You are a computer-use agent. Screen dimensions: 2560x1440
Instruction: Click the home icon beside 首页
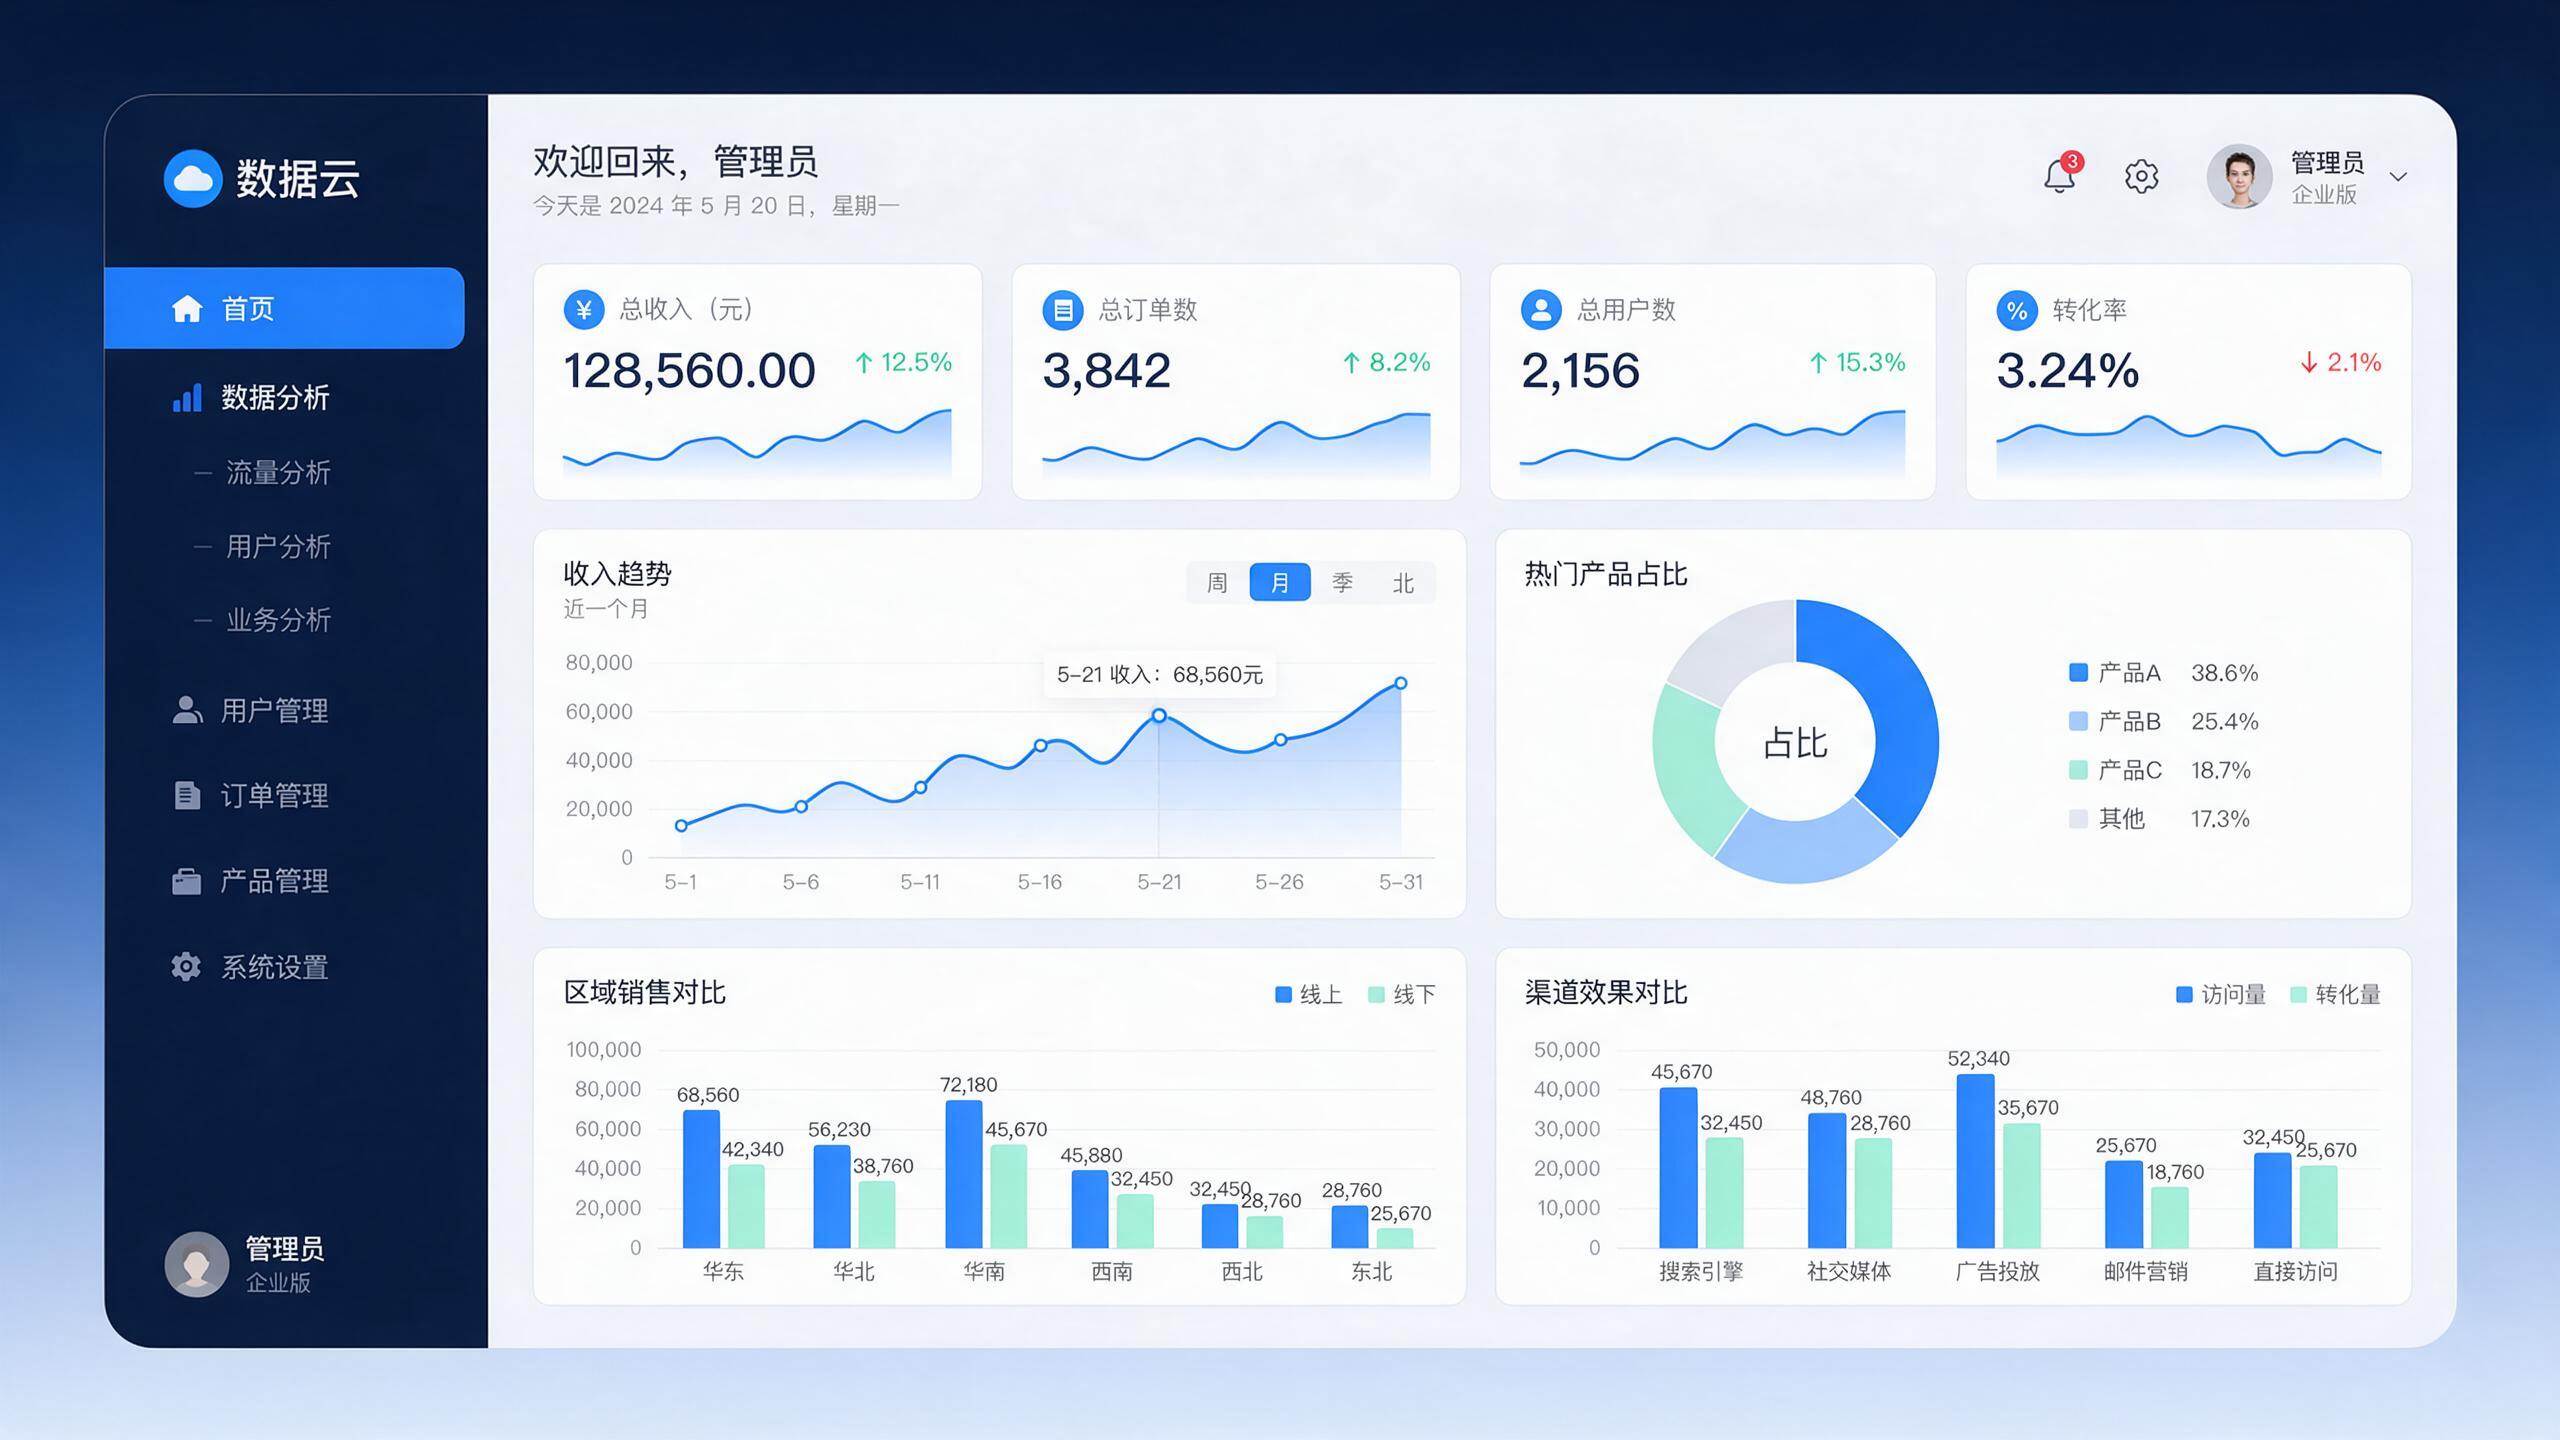187,309
